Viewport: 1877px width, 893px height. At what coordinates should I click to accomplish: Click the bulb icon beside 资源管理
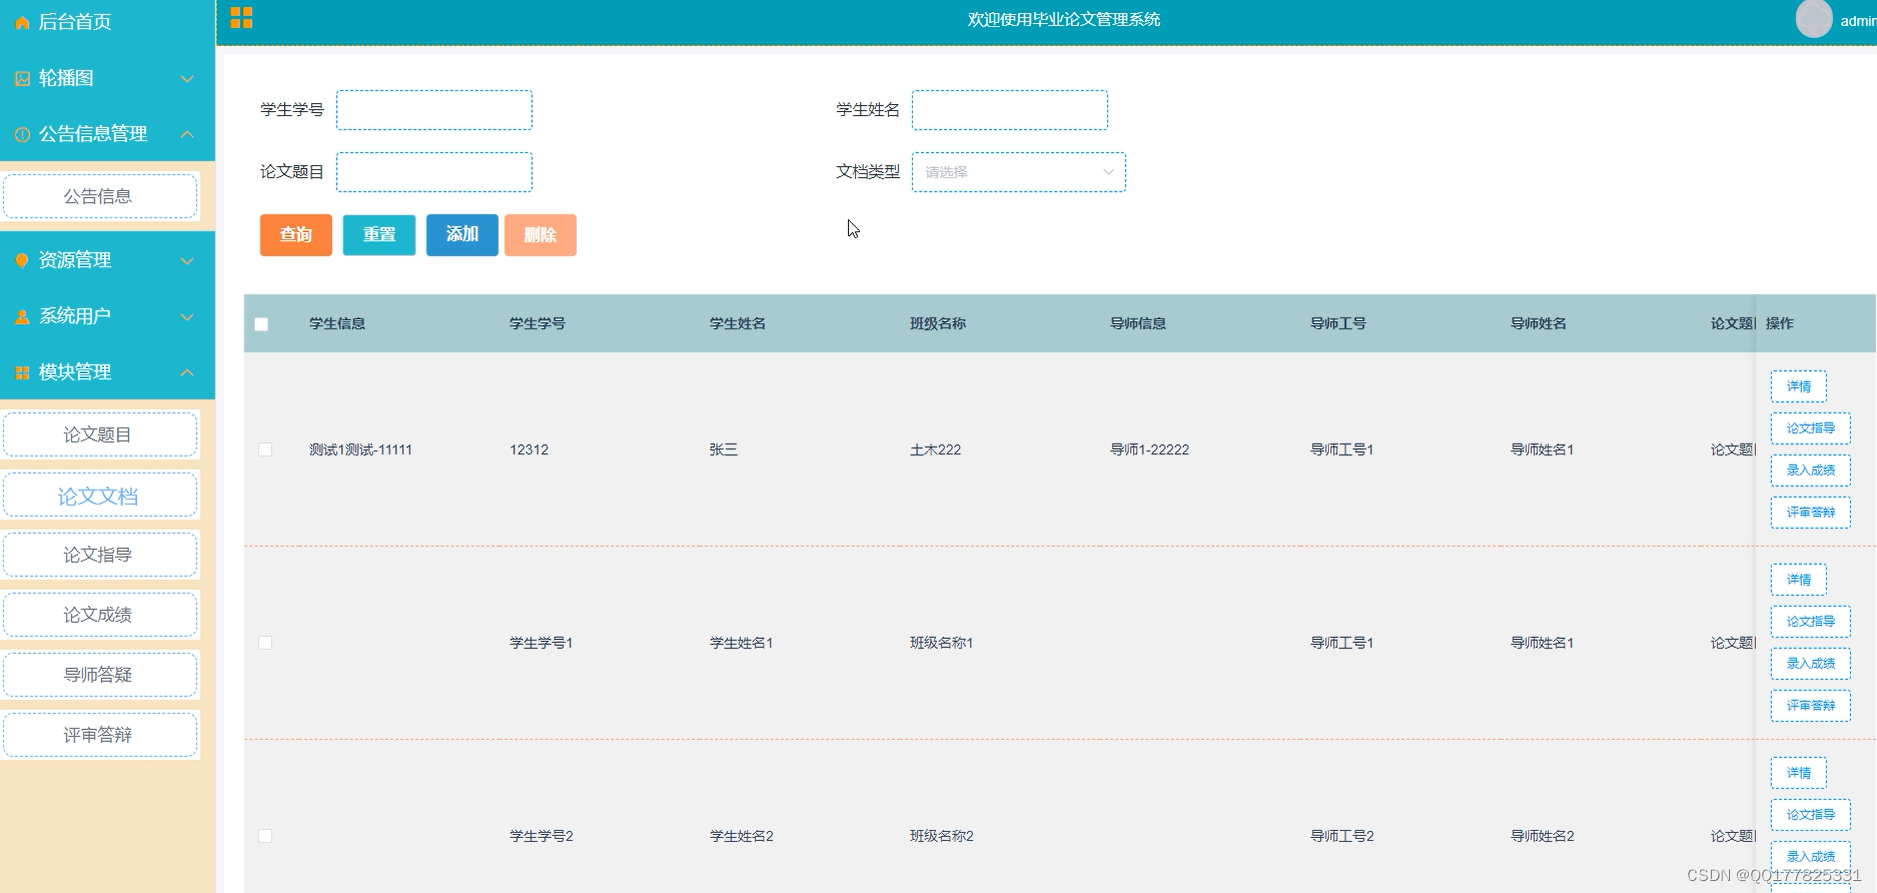22,260
